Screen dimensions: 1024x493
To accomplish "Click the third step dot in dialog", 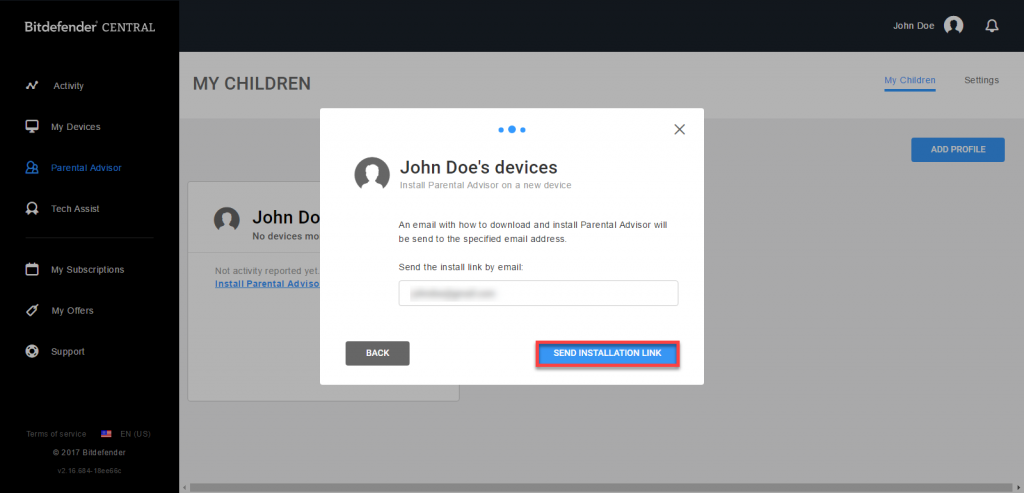I will coord(523,130).
